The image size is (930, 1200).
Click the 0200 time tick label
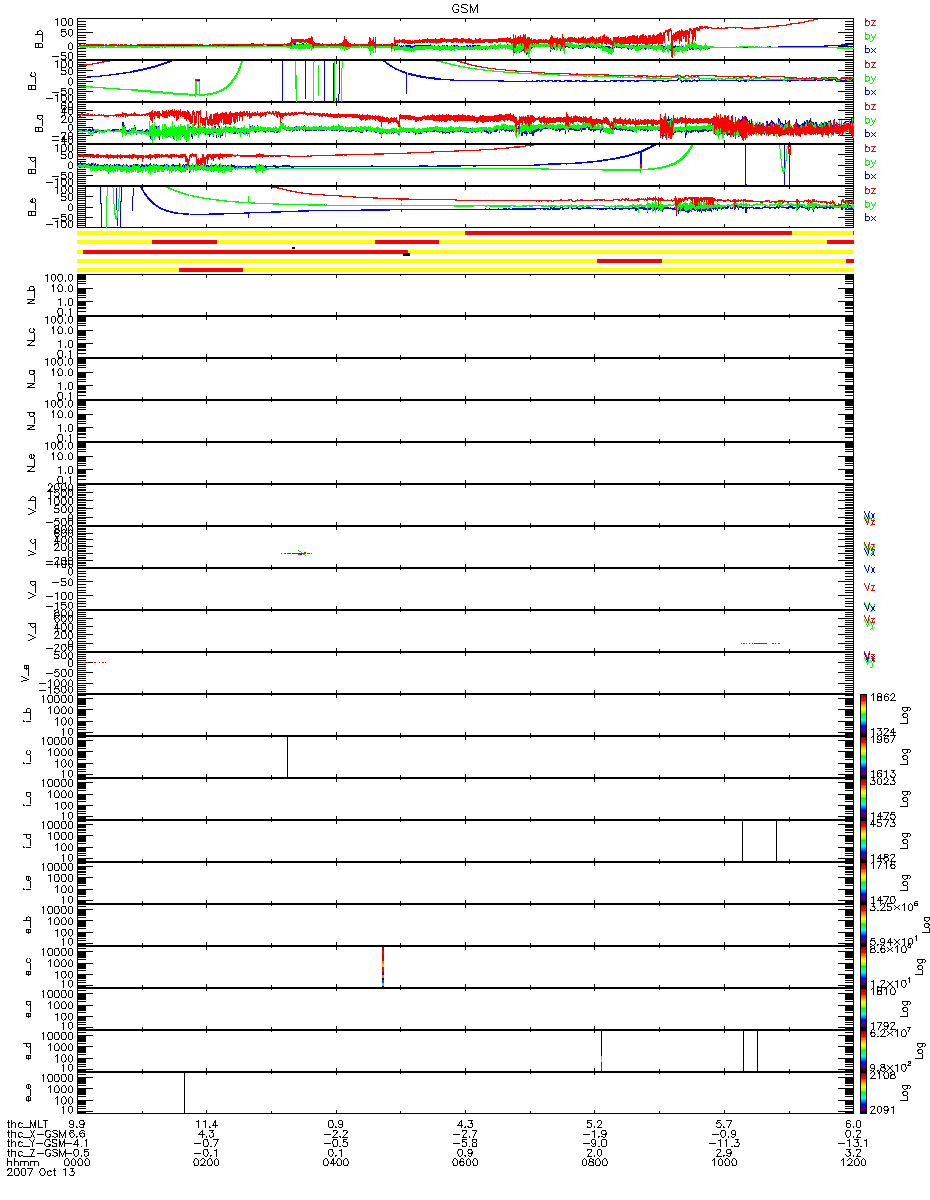pyautogui.click(x=206, y=1163)
